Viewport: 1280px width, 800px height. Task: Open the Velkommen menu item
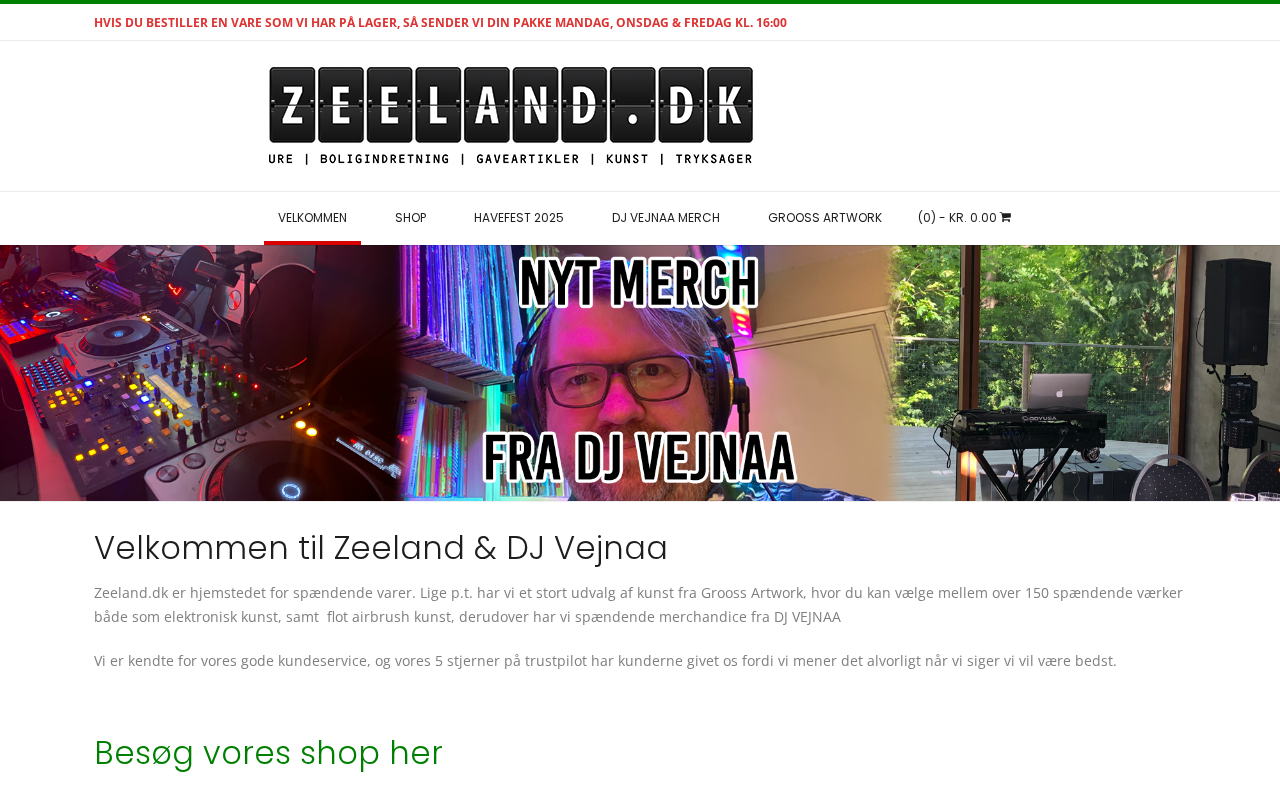[x=312, y=218]
